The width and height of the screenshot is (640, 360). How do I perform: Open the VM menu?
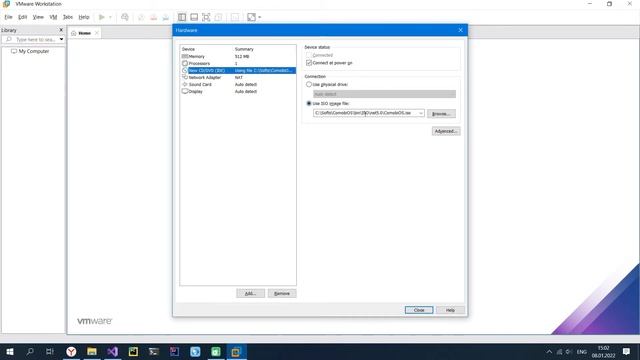53,17
